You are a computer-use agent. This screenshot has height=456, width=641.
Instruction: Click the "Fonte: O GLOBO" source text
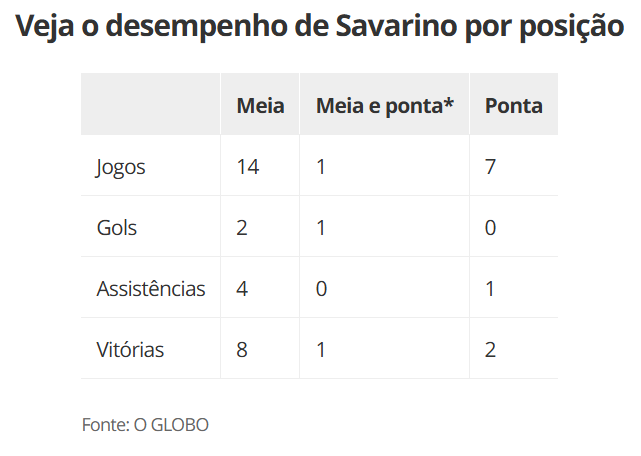145,425
